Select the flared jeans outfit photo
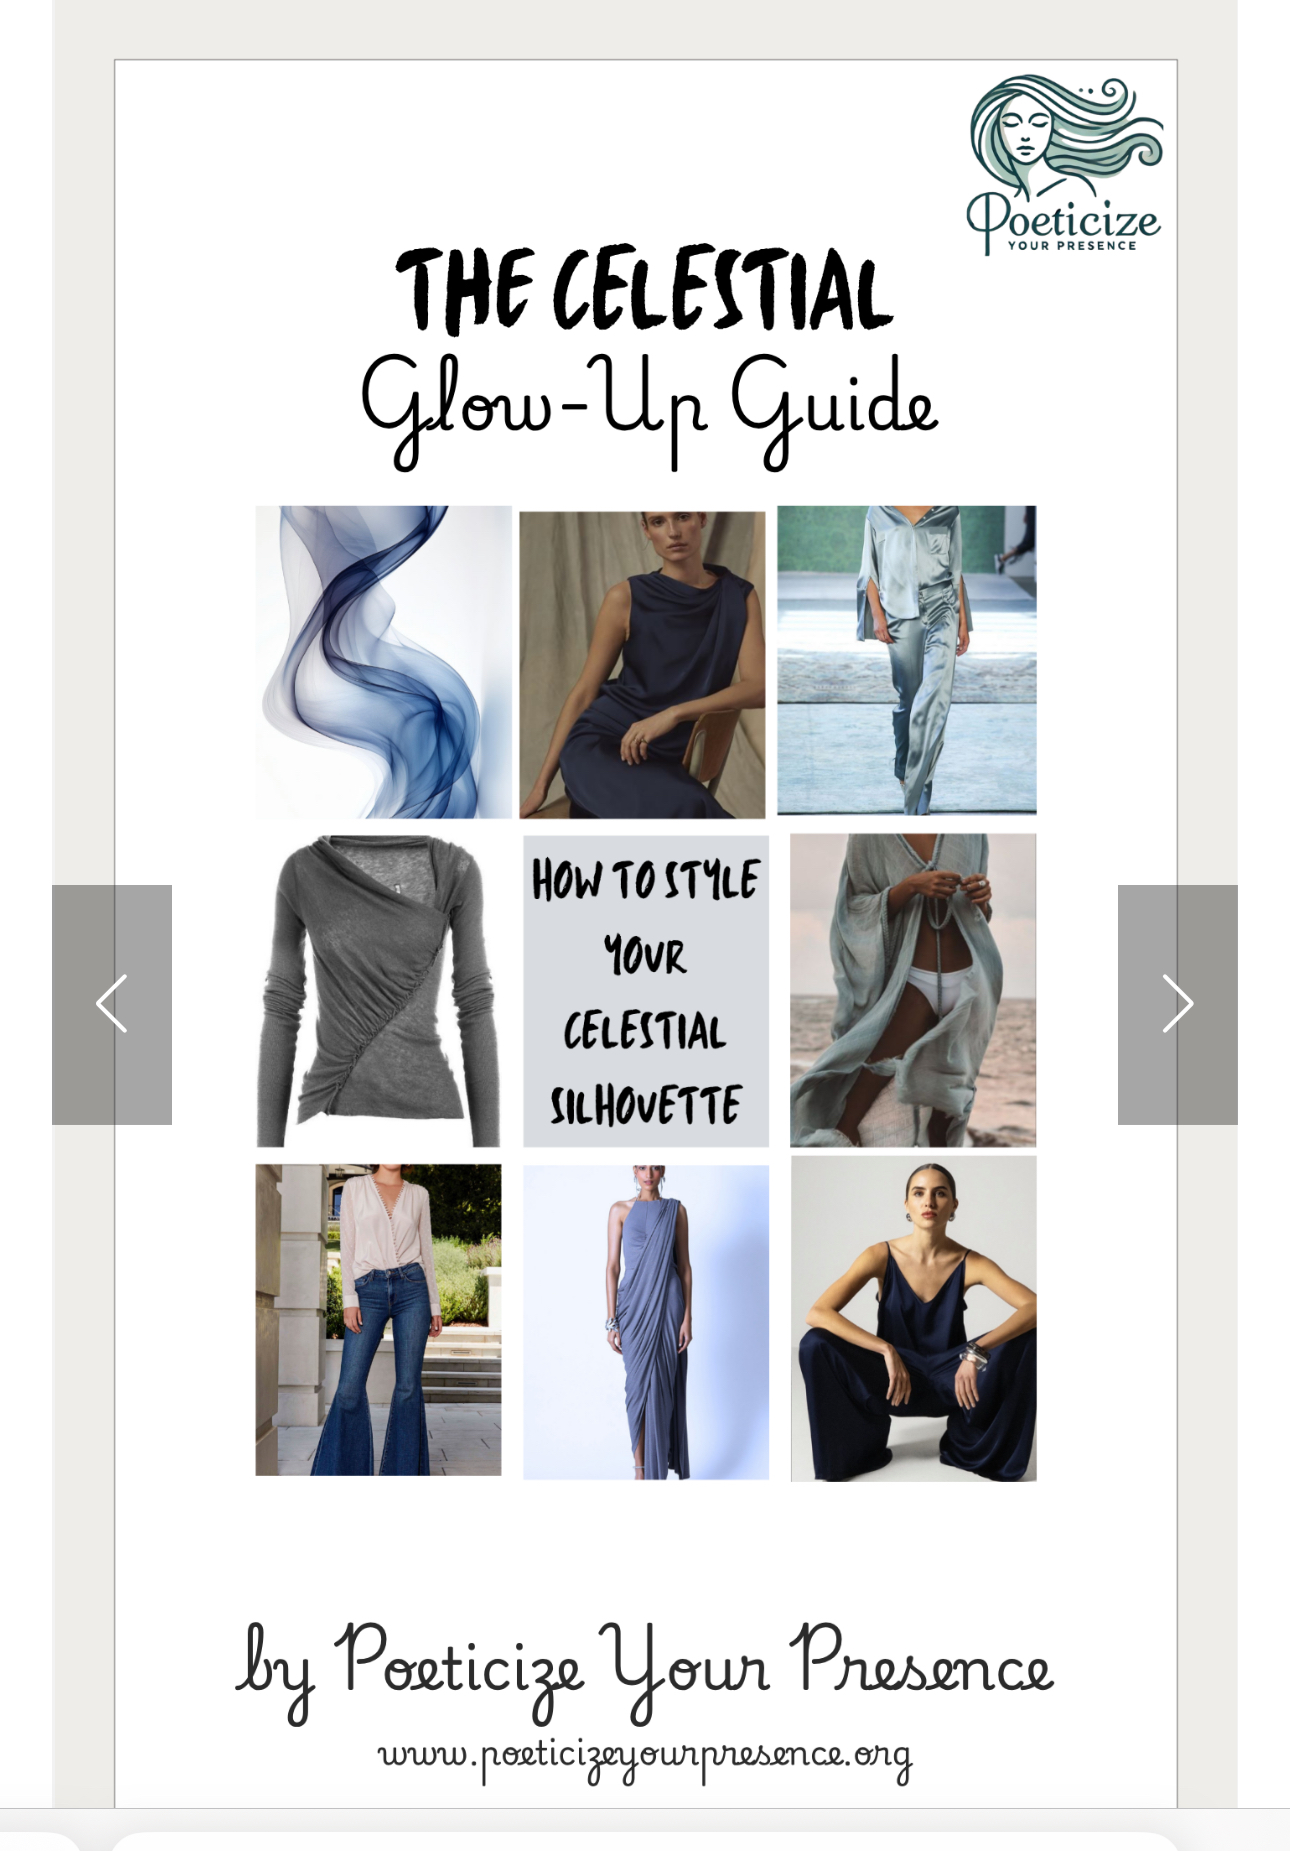 click(x=378, y=1320)
